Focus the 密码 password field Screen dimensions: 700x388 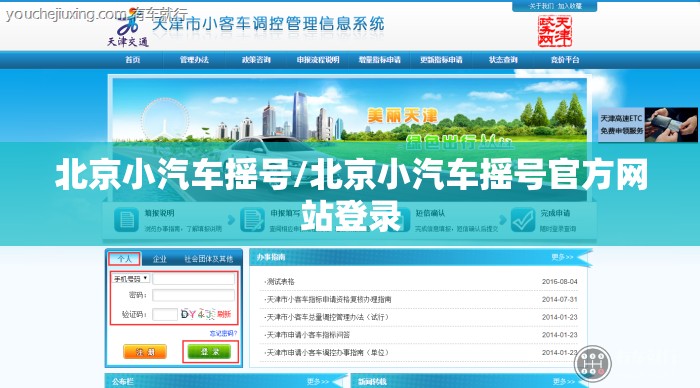pyautogui.click(x=193, y=295)
